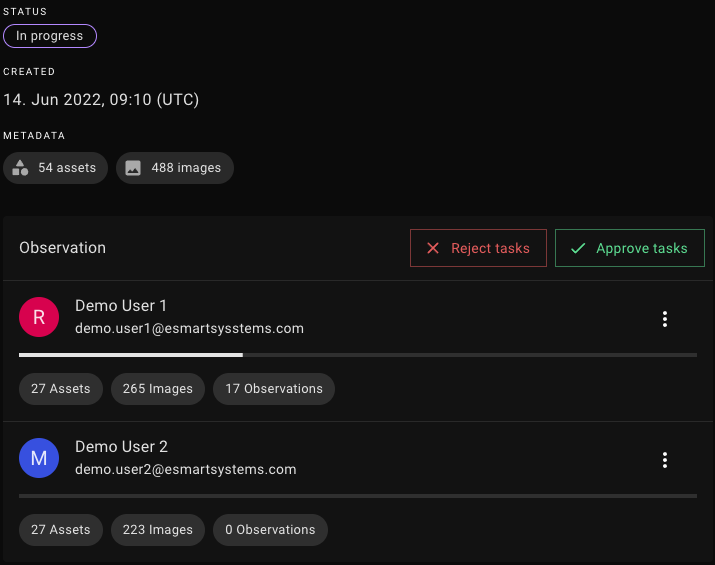Image resolution: width=715 pixels, height=565 pixels.
Task: Click the assets shapes icon
Action: point(20,168)
